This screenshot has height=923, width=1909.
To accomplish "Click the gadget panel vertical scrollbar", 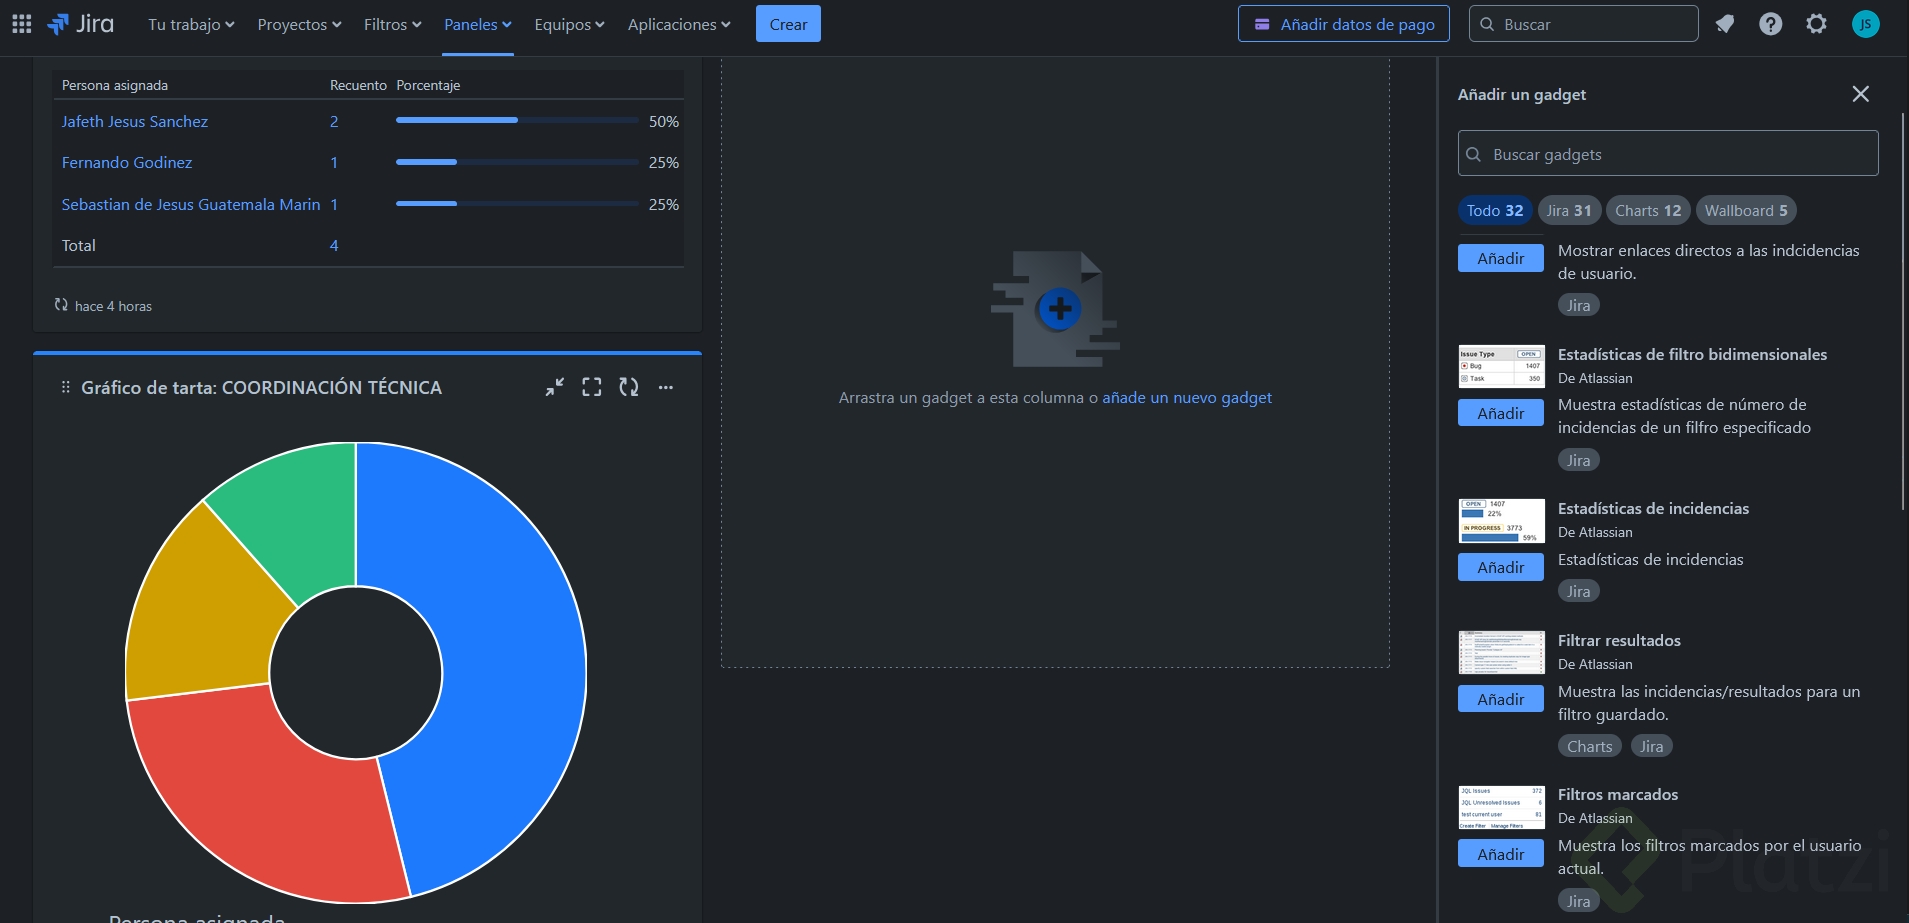I will (1903, 310).
